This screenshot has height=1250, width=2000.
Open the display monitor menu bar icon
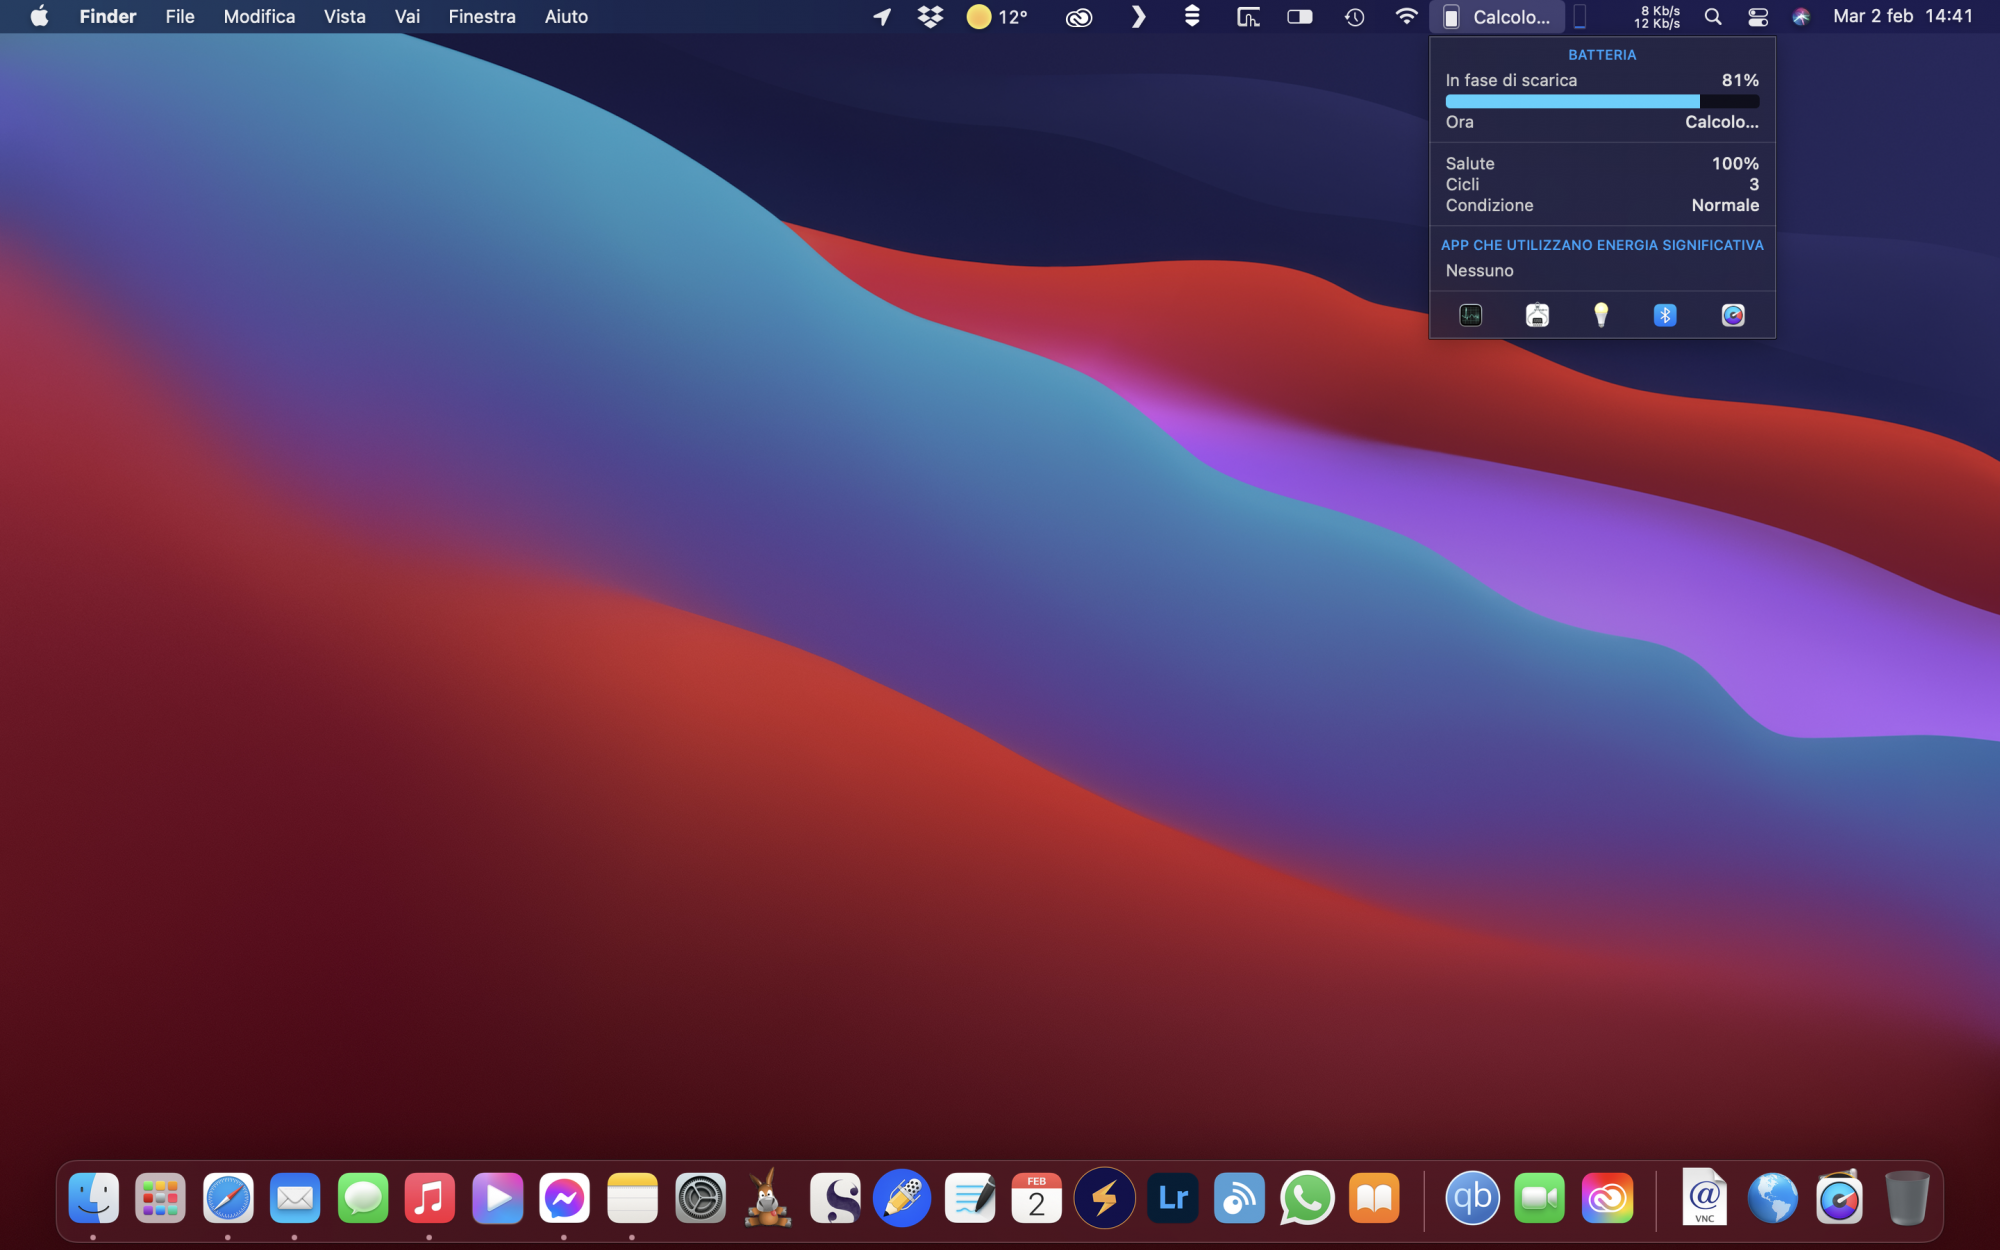click(1248, 17)
